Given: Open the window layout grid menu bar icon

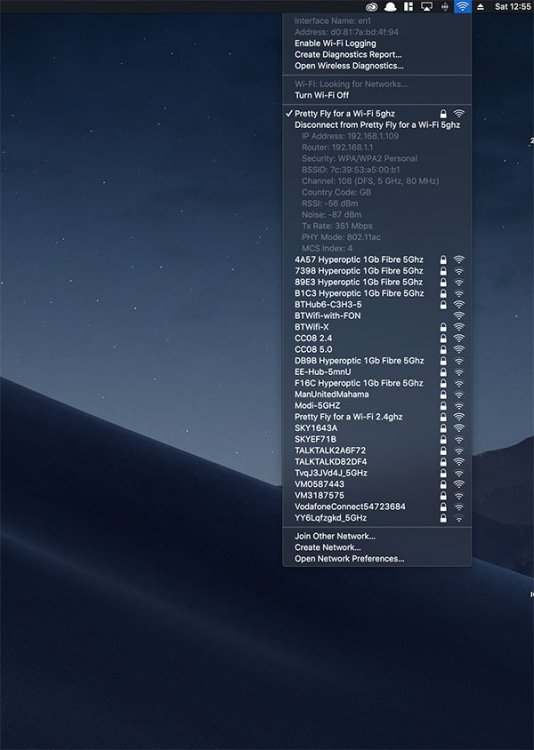Looking at the screenshot, I should click(408, 7).
